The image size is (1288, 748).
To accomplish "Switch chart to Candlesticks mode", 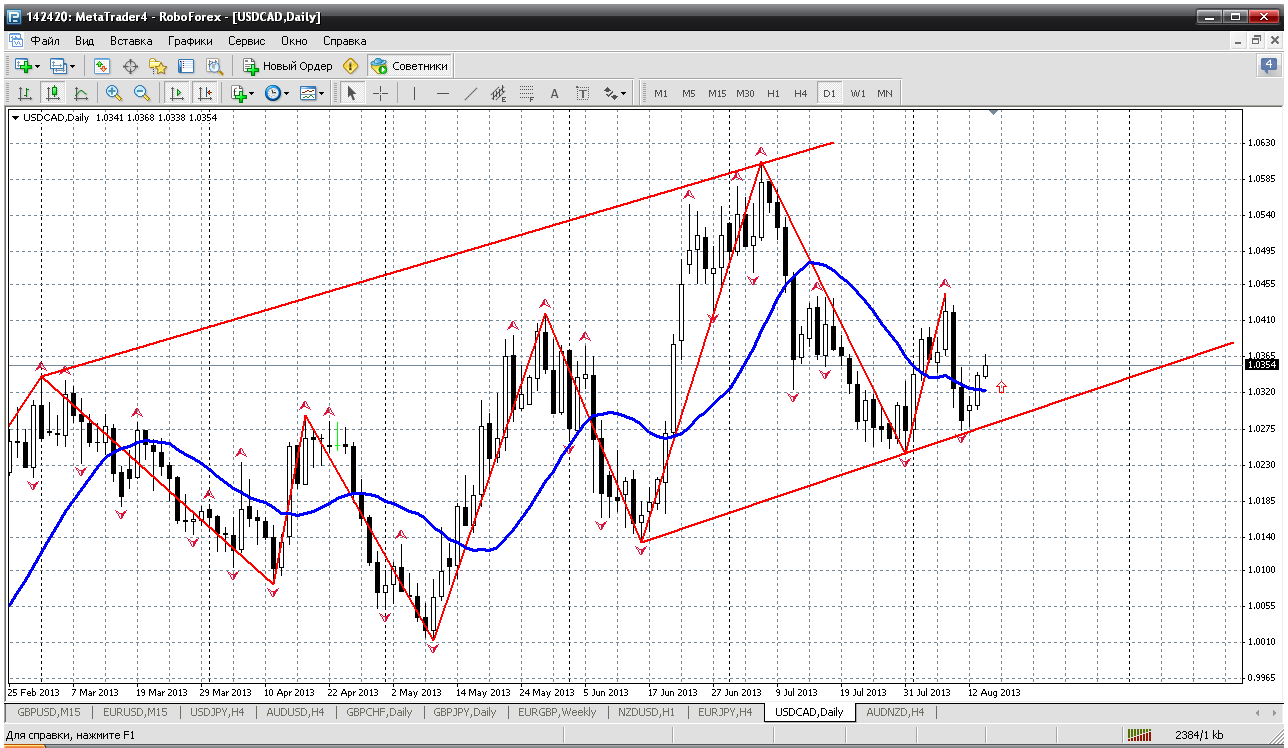I will pyautogui.click(x=52, y=93).
